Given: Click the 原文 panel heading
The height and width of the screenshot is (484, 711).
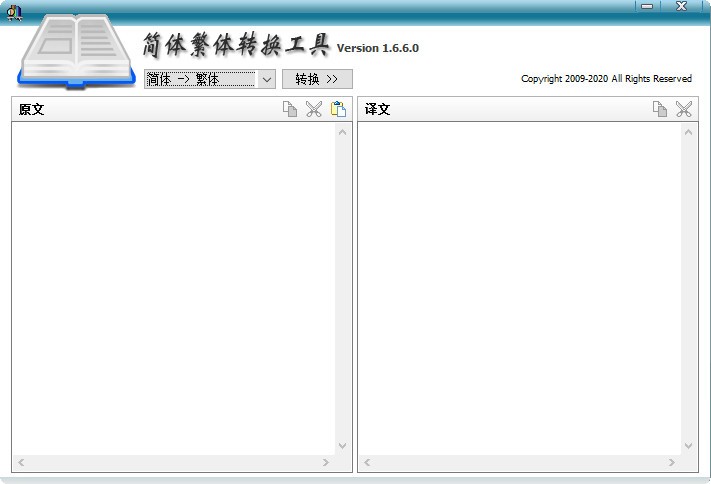Looking at the screenshot, I should 31,109.
